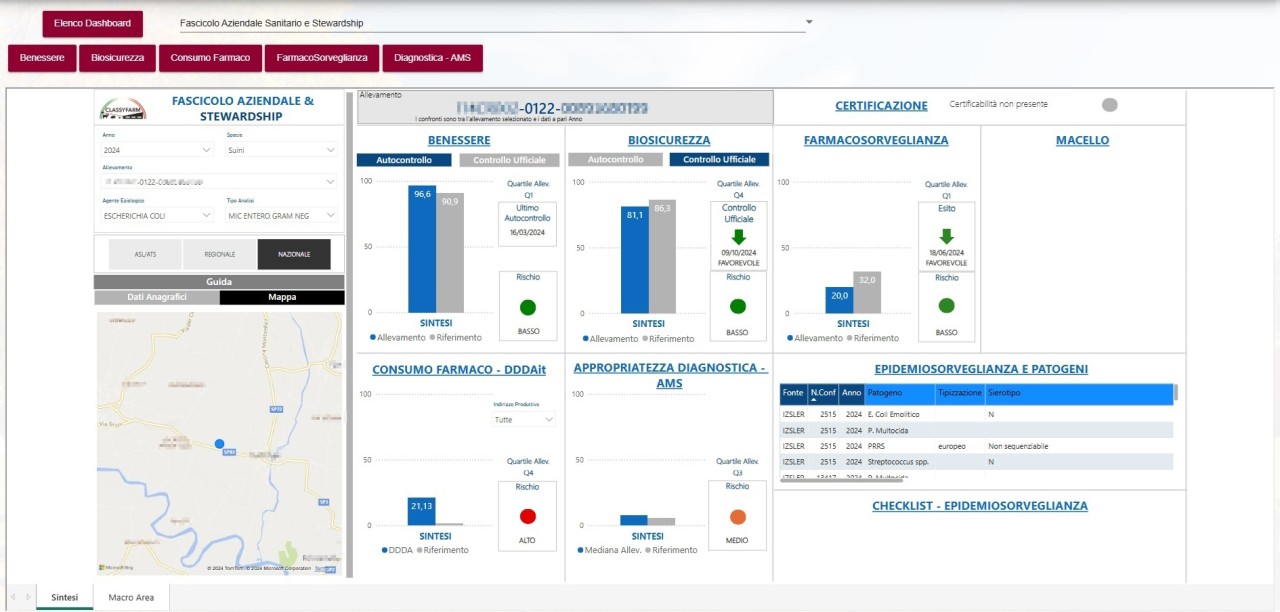
Task: Switch to the Macro Area tab
Action: tap(131, 597)
